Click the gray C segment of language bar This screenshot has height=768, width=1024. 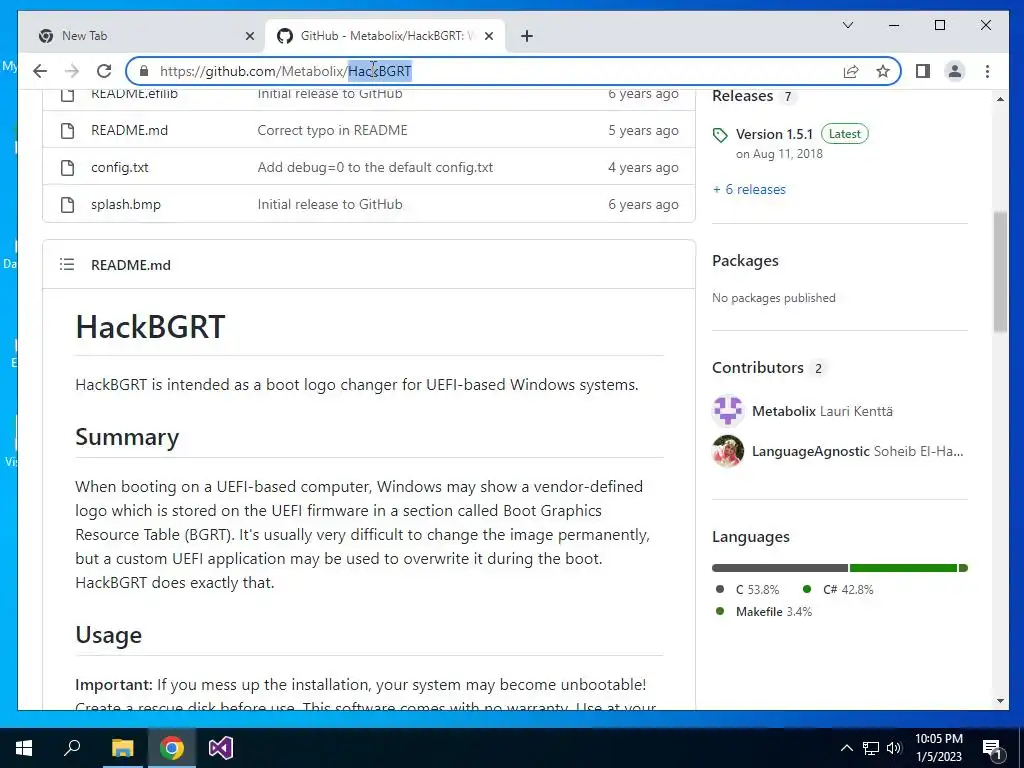pyautogui.click(x=780, y=568)
